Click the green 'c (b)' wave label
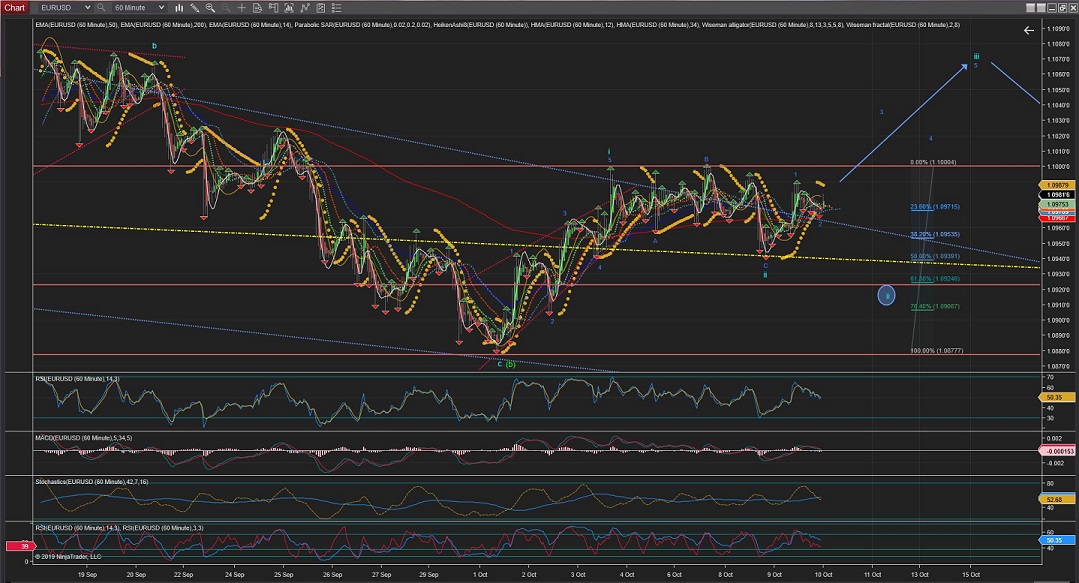Viewport: 1079px width, 583px height. [x=506, y=364]
